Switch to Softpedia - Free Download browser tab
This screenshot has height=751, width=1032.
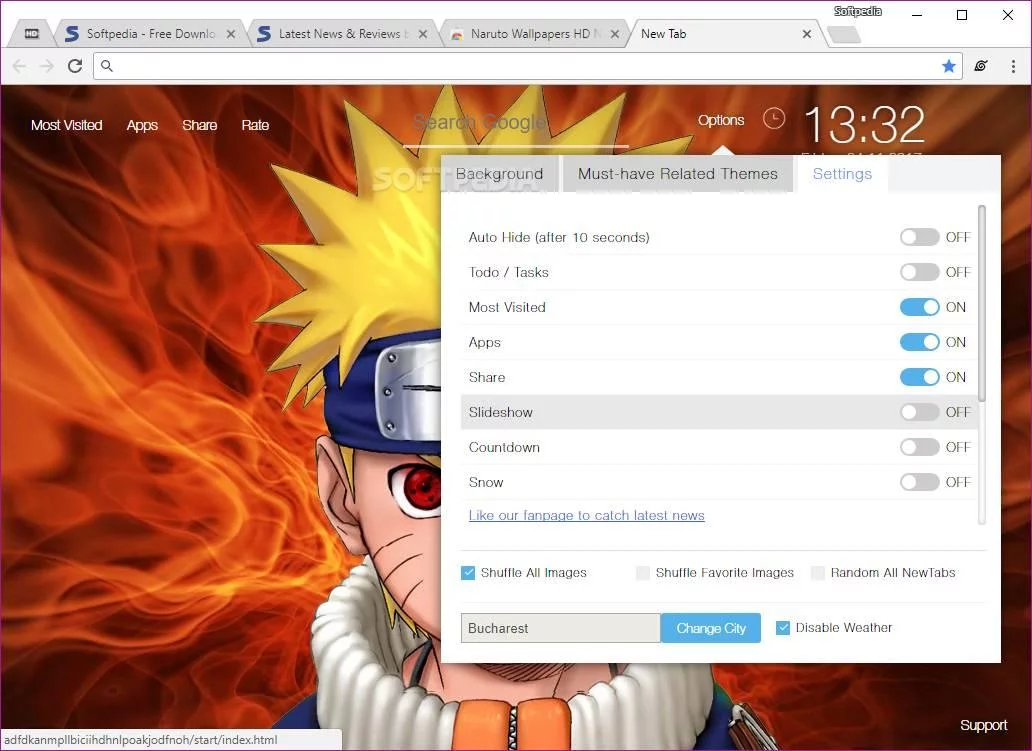[x=151, y=34]
